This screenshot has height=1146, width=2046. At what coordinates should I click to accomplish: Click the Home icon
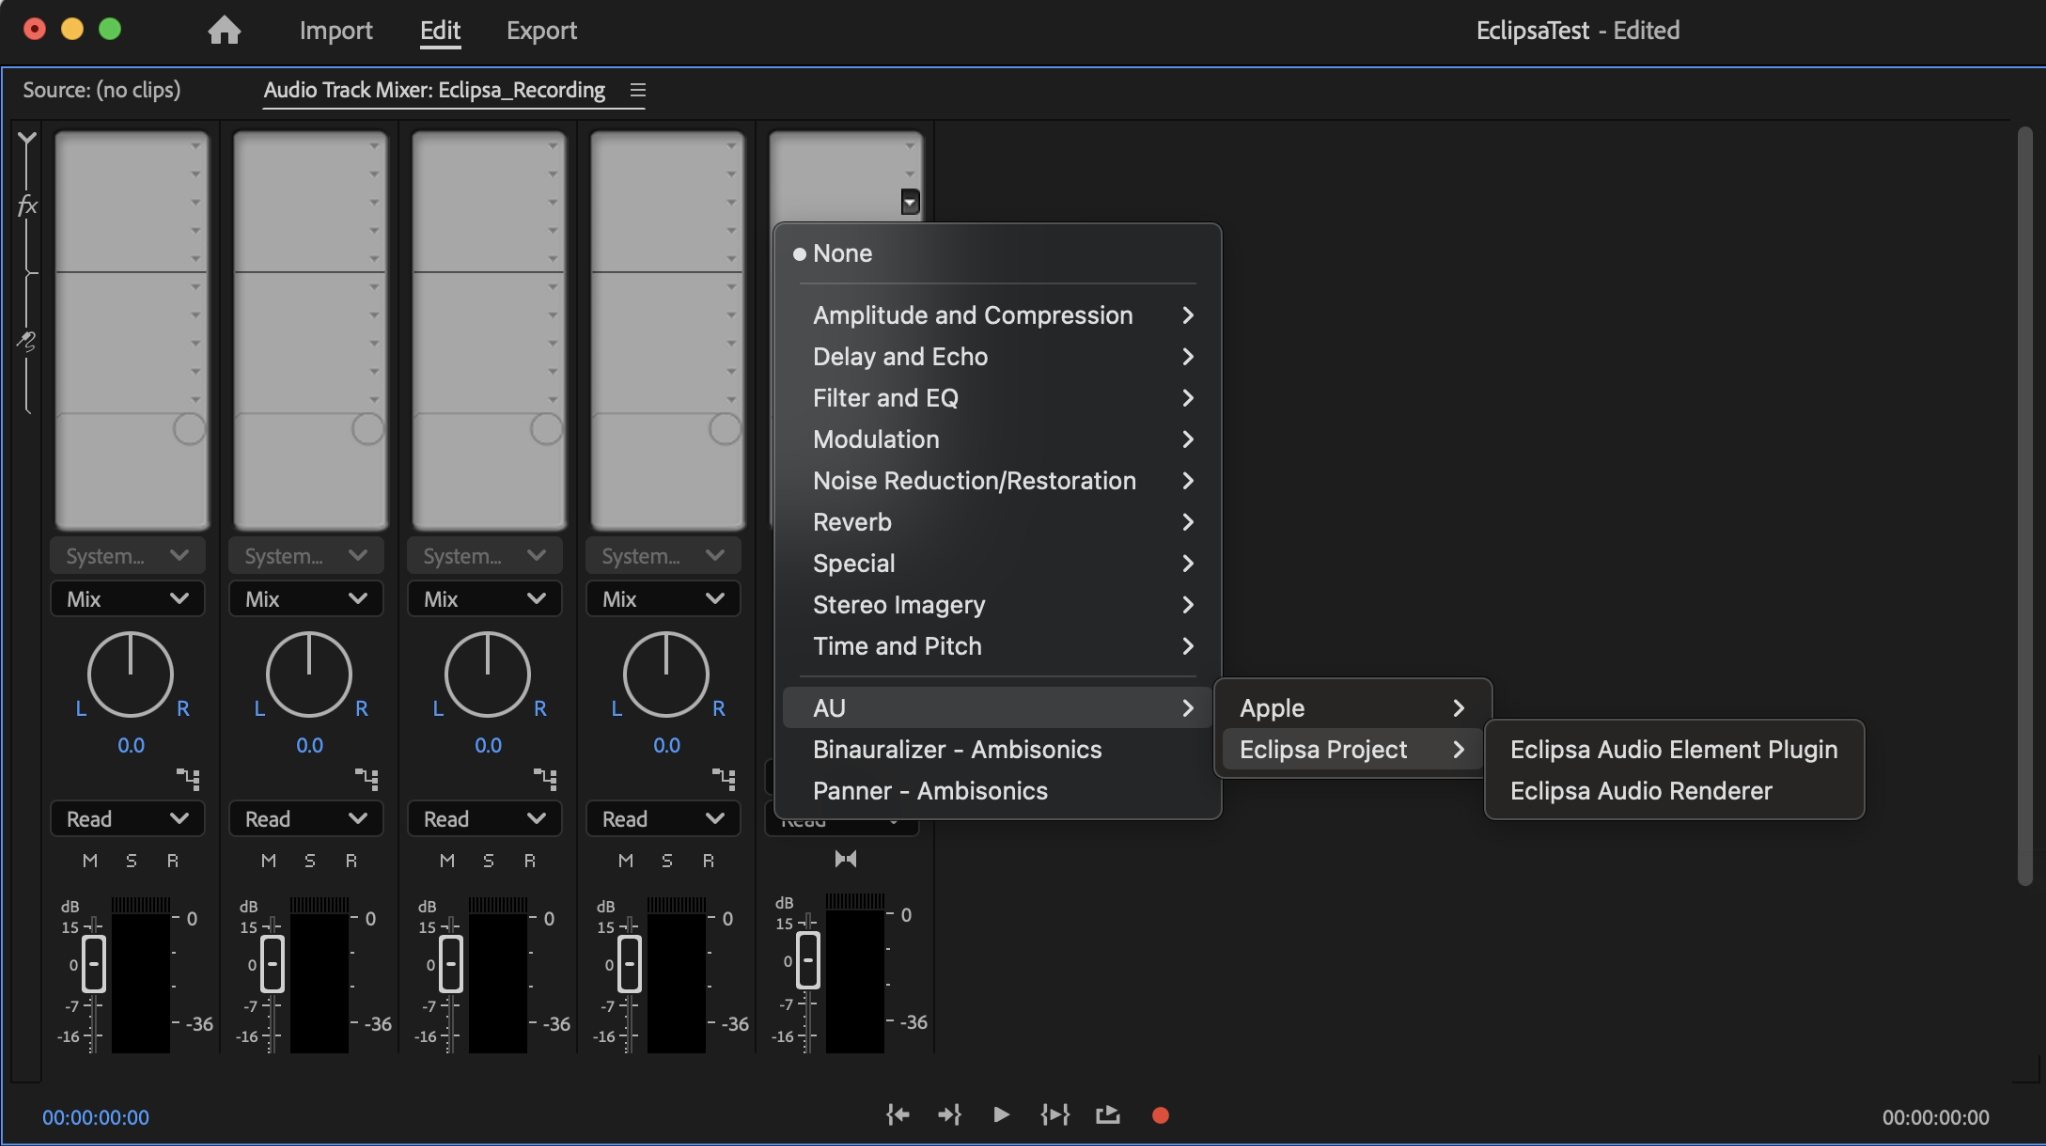click(224, 30)
